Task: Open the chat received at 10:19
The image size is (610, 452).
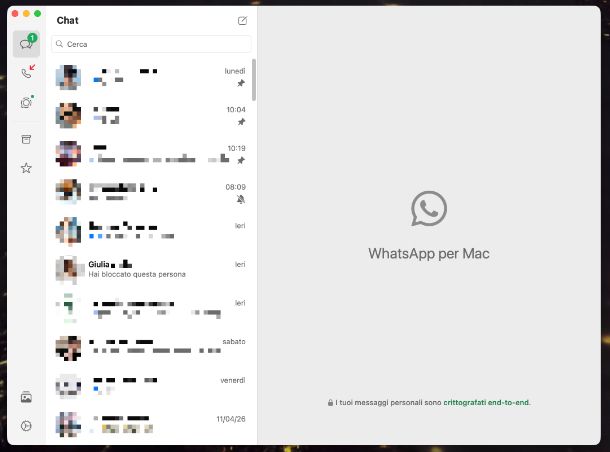Action: (151, 154)
